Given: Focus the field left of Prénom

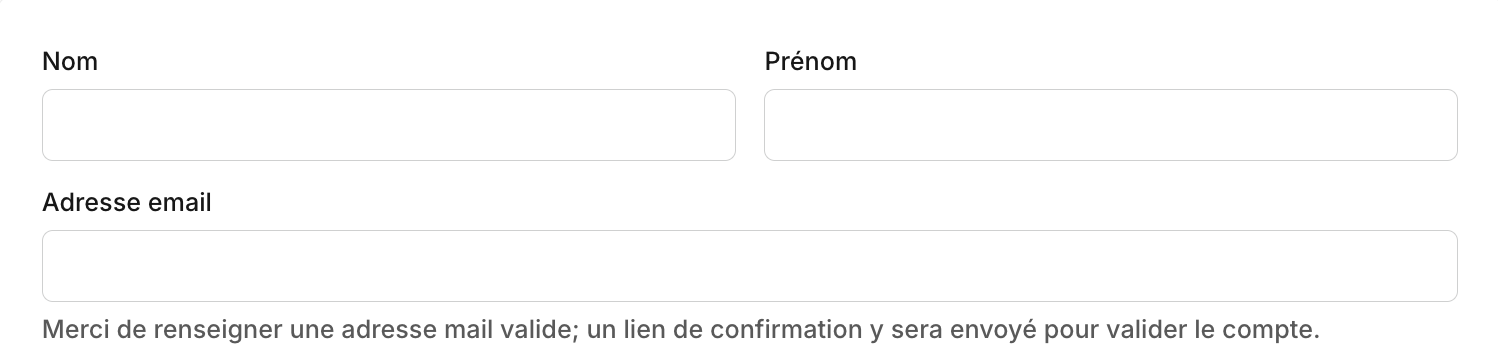Looking at the screenshot, I should click(x=389, y=125).
